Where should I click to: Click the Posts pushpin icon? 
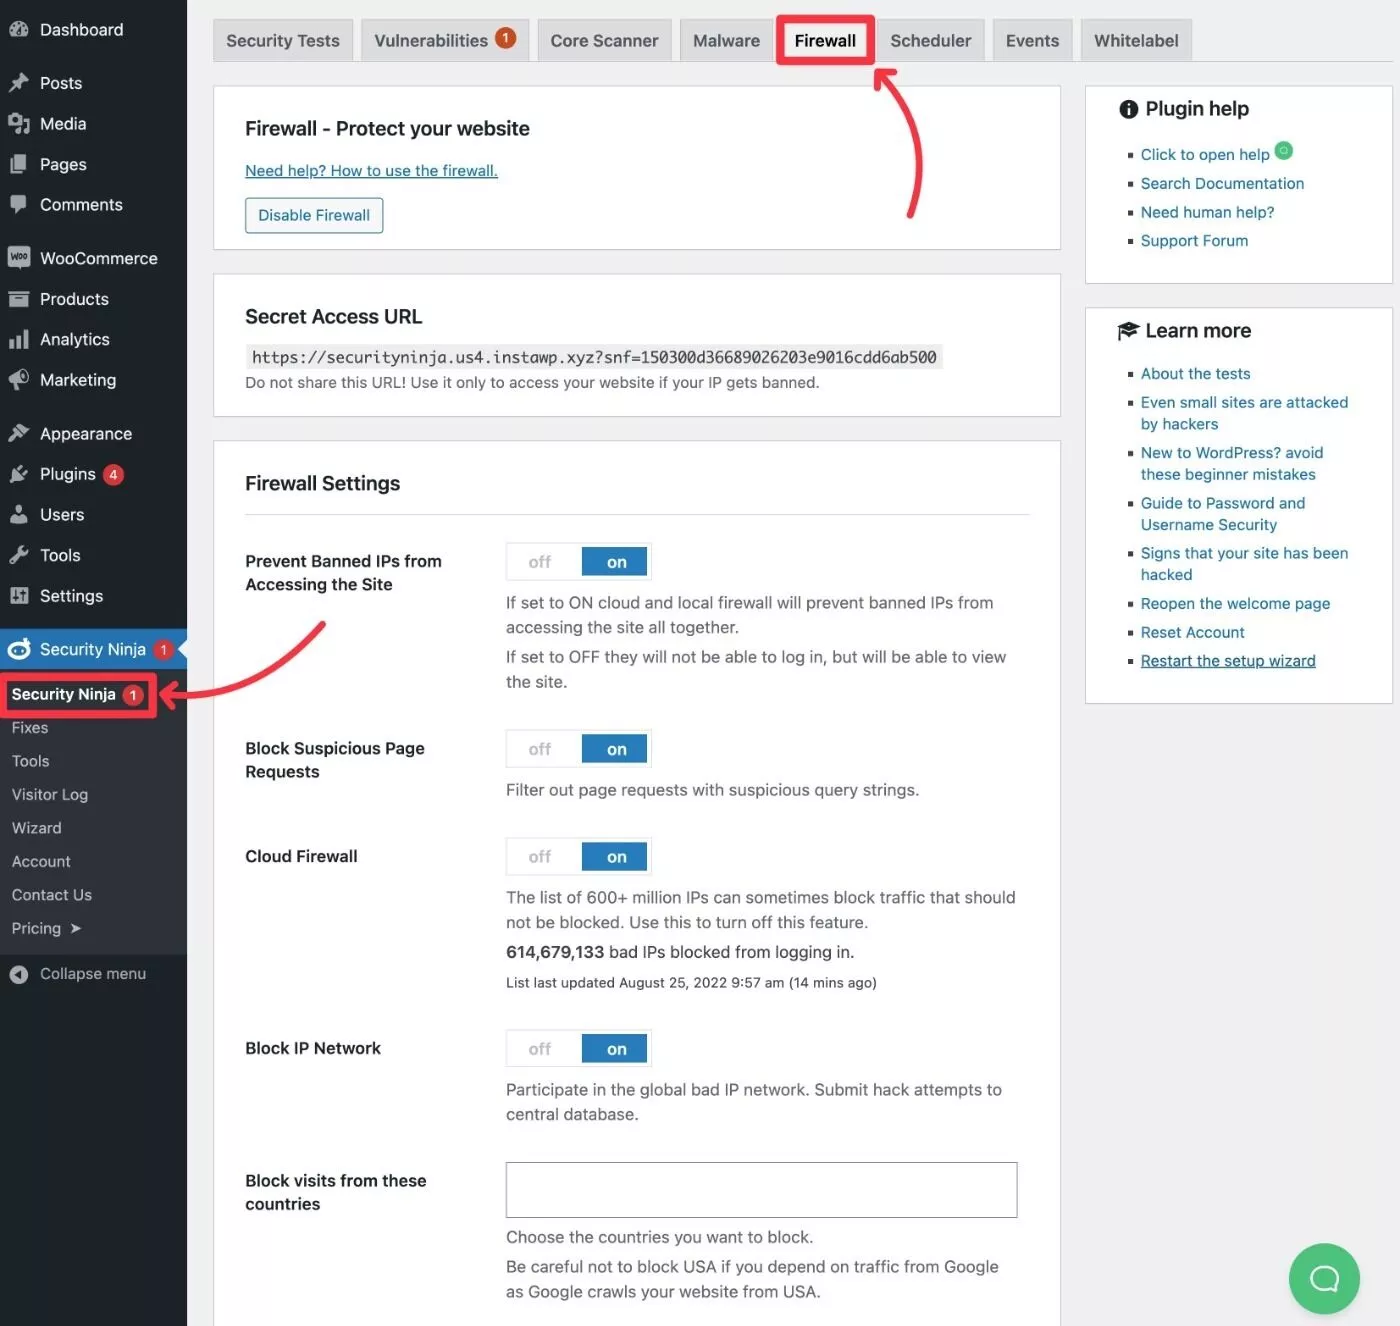click(x=18, y=83)
